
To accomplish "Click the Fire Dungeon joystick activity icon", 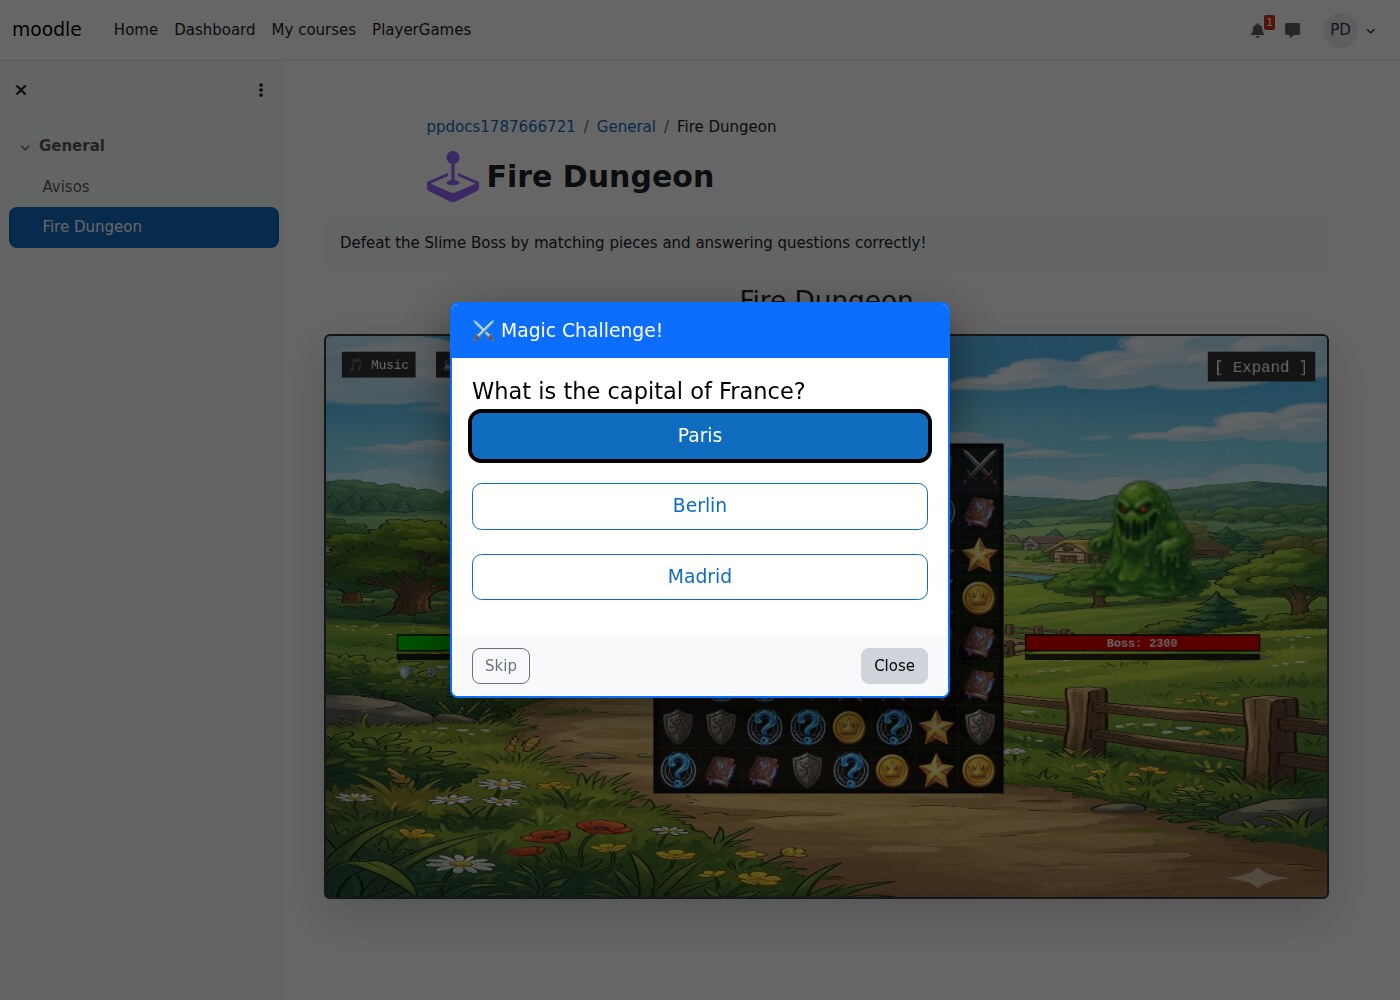I will tap(453, 176).
